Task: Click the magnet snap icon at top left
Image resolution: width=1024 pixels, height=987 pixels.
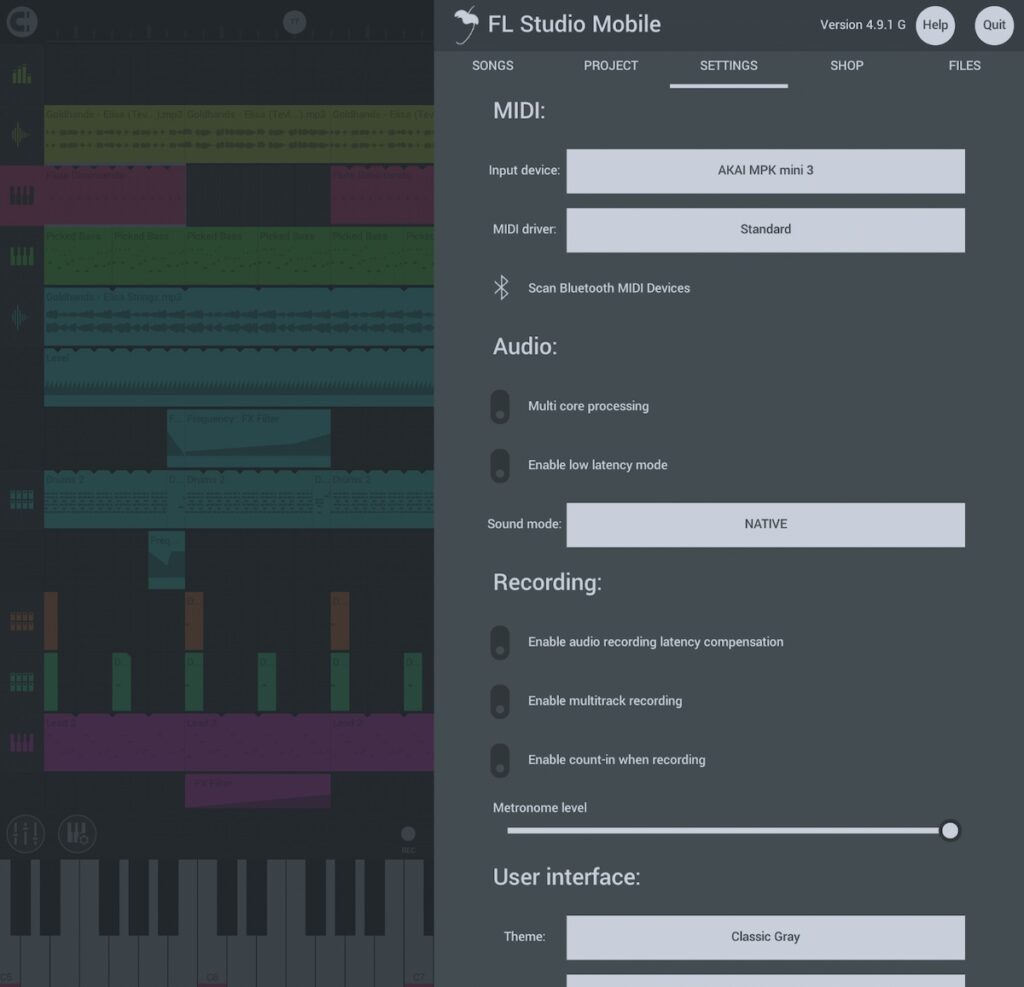Action: (x=22, y=21)
